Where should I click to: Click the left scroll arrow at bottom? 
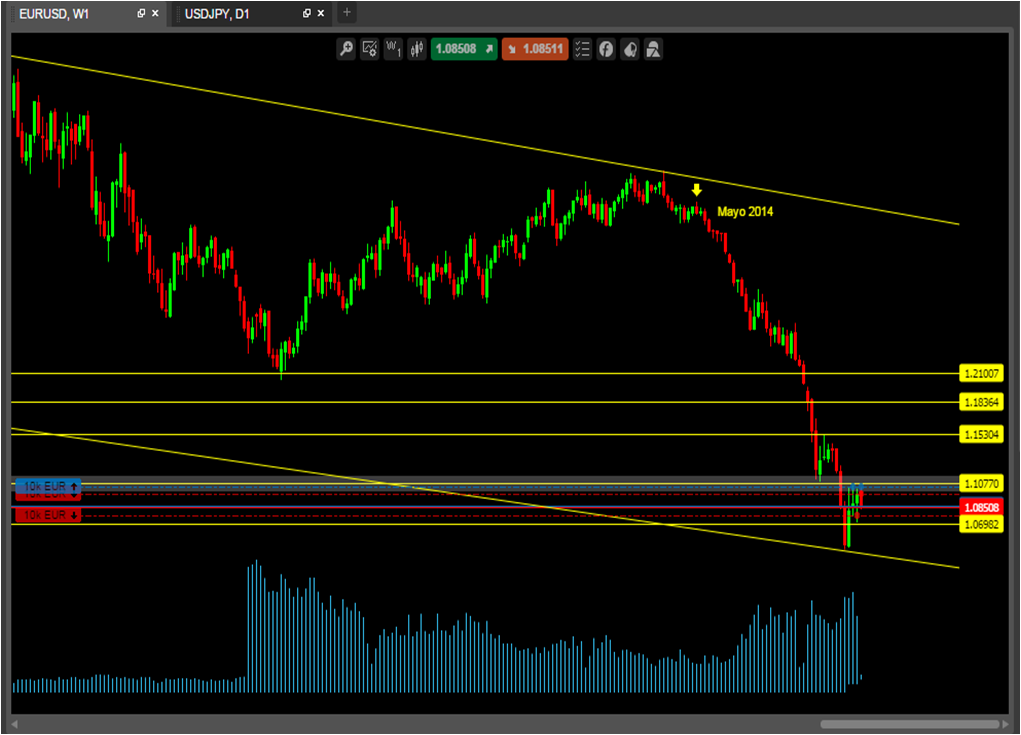(x=14, y=724)
